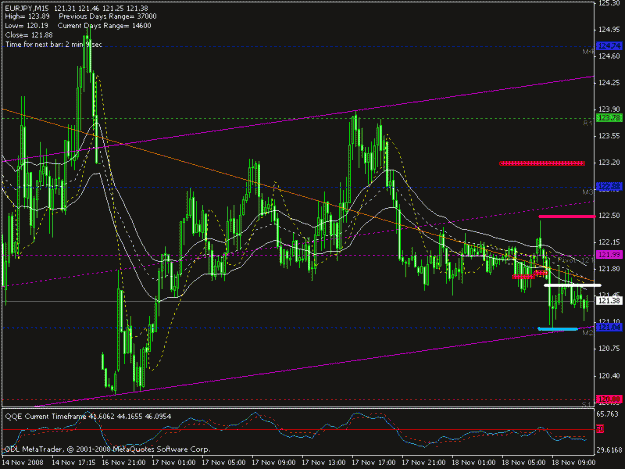625x469 pixels.
Task: Click the 124.95 price scale value
Action: [x=609, y=30]
